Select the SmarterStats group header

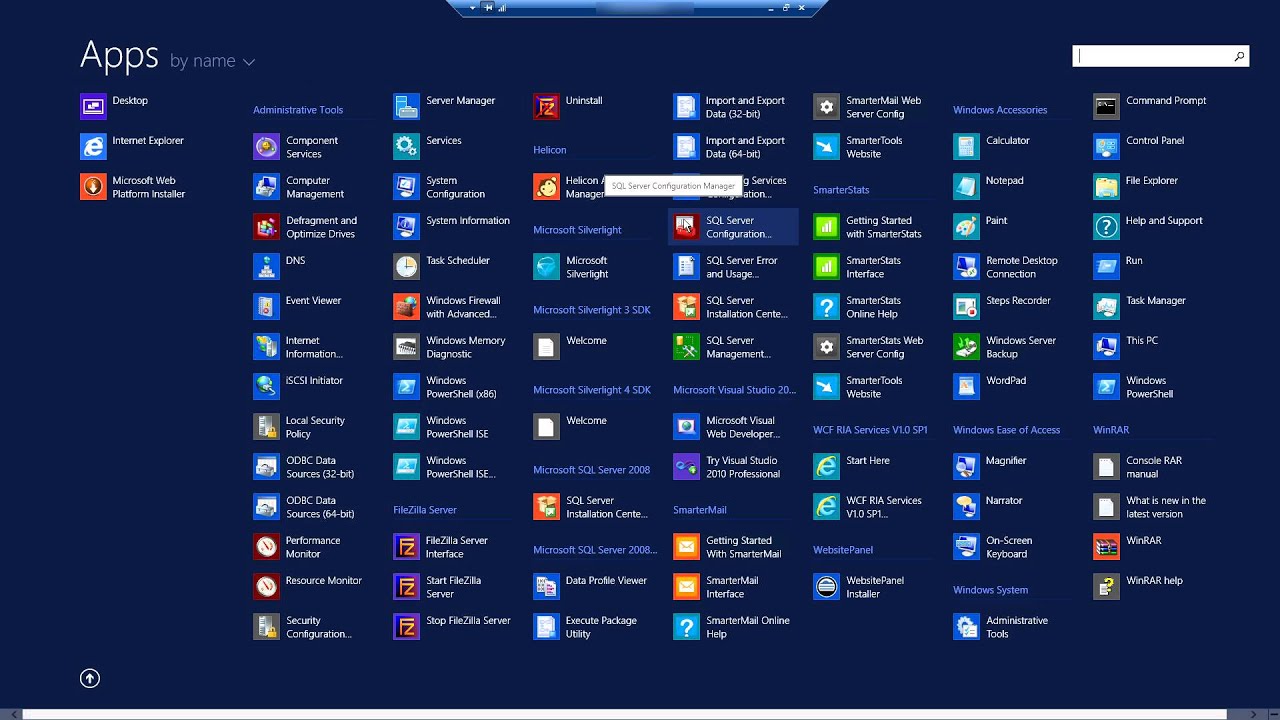[841, 190]
